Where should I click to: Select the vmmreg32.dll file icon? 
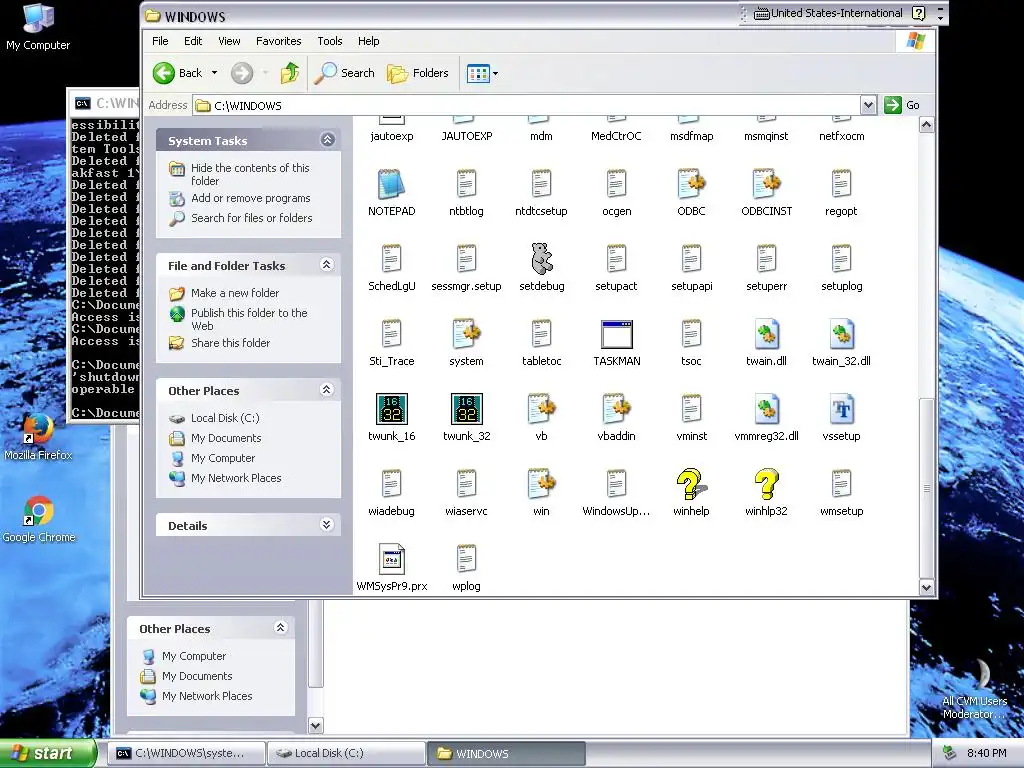(x=766, y=409)
